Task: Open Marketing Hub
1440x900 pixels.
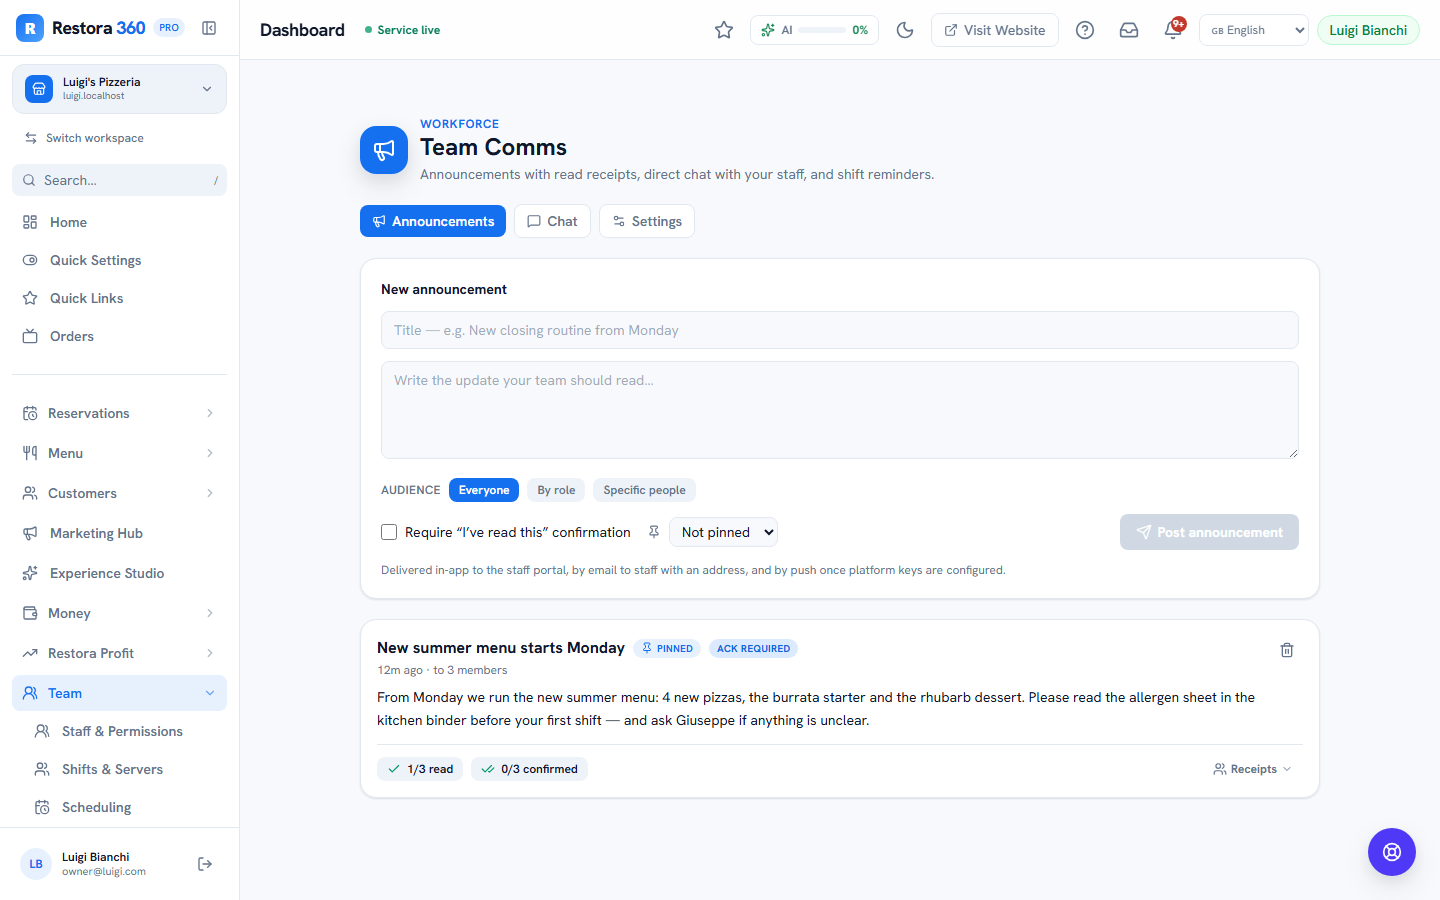Action: point(119,533)
